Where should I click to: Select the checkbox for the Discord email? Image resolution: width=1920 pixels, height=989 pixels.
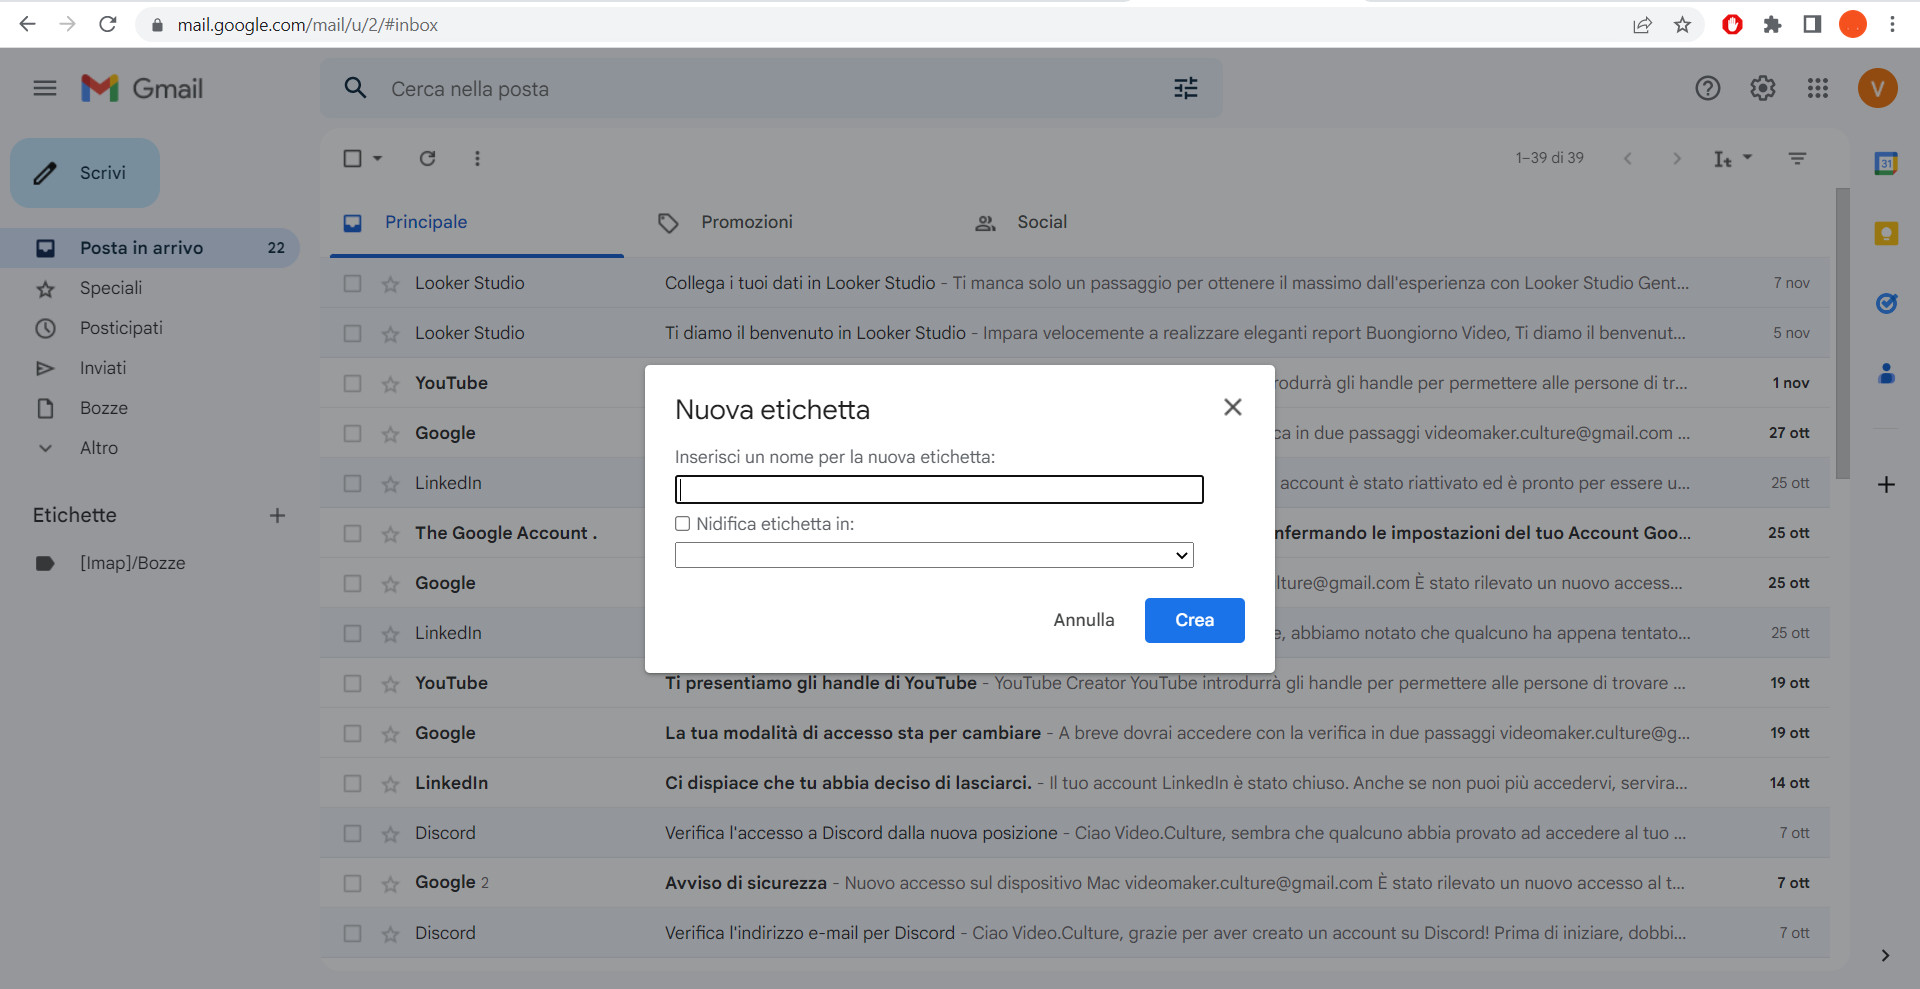pos(352,832)
